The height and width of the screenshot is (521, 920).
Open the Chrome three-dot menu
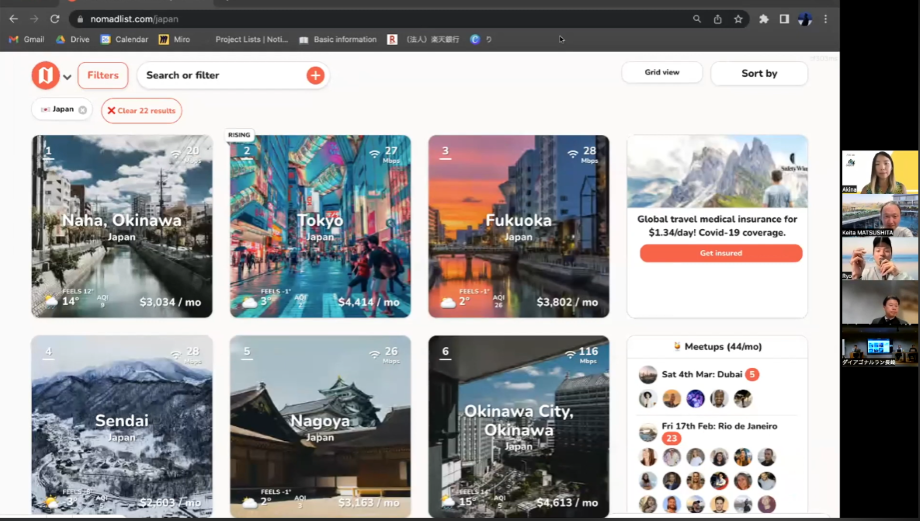coord(826,19)
